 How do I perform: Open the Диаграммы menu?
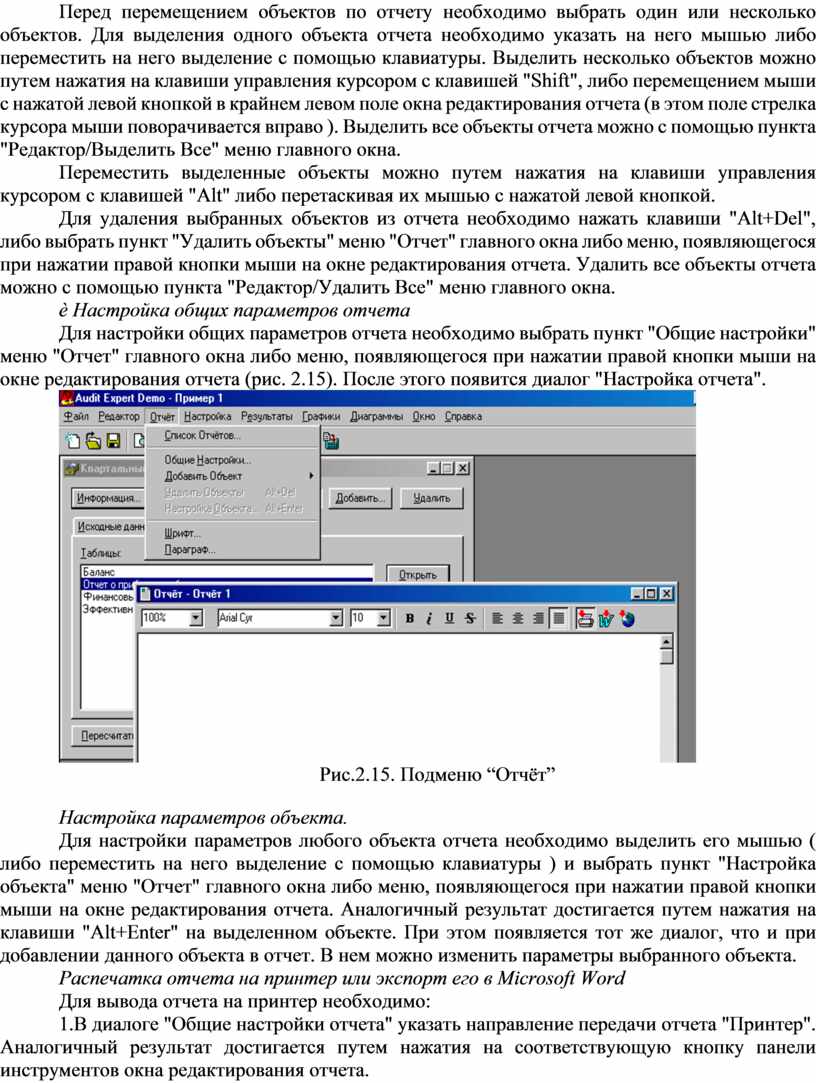(377, 416)
